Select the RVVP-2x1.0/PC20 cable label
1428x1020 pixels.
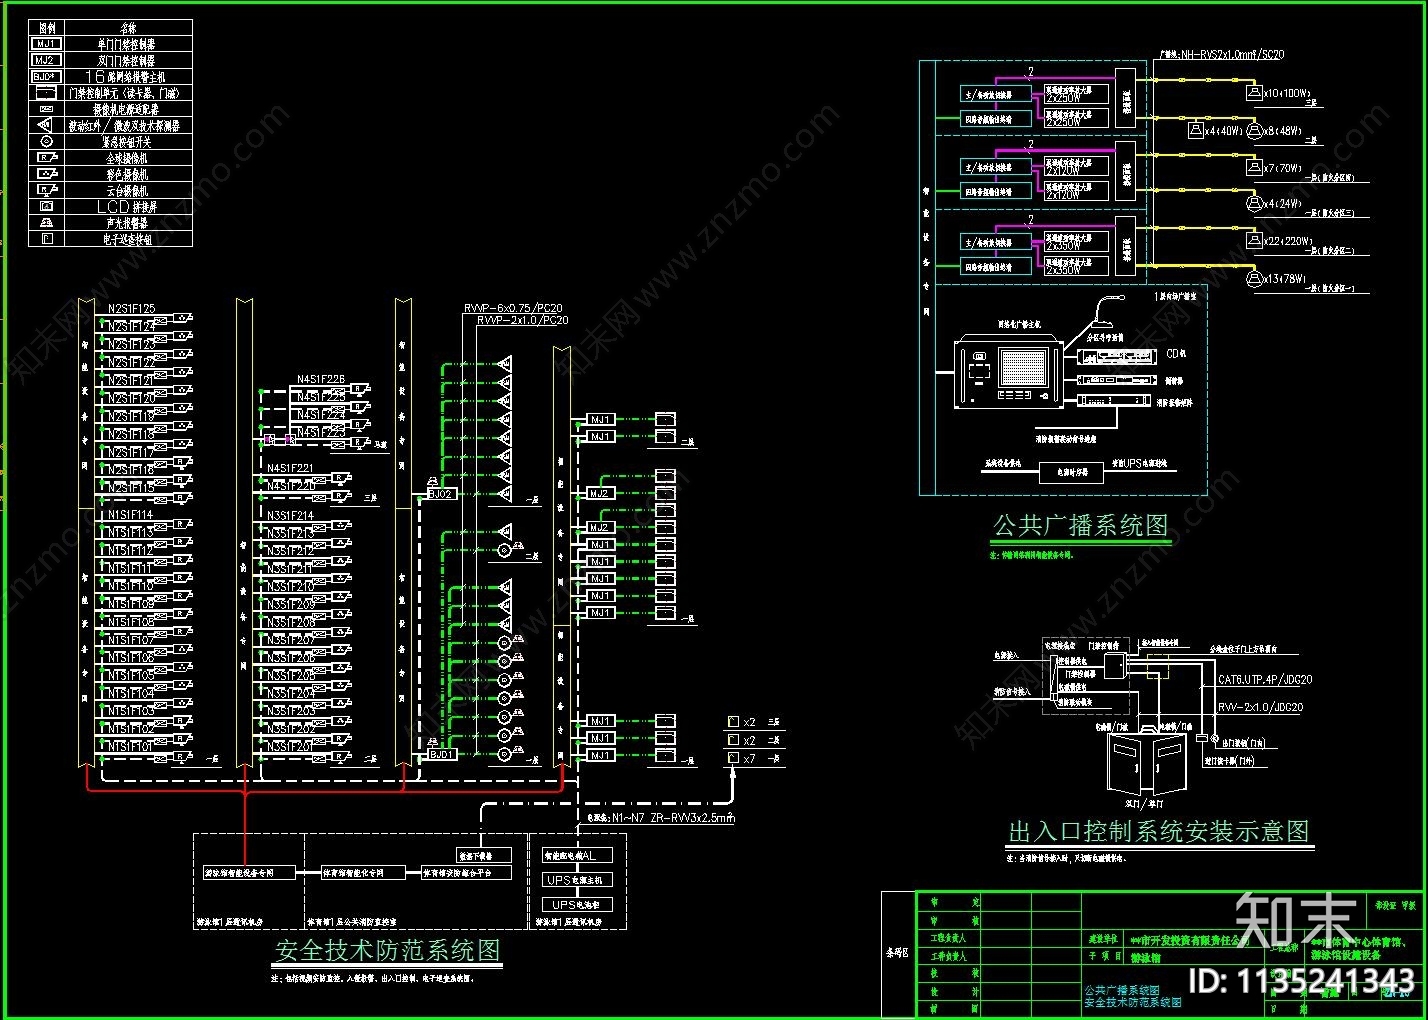(x=522, y=321)
